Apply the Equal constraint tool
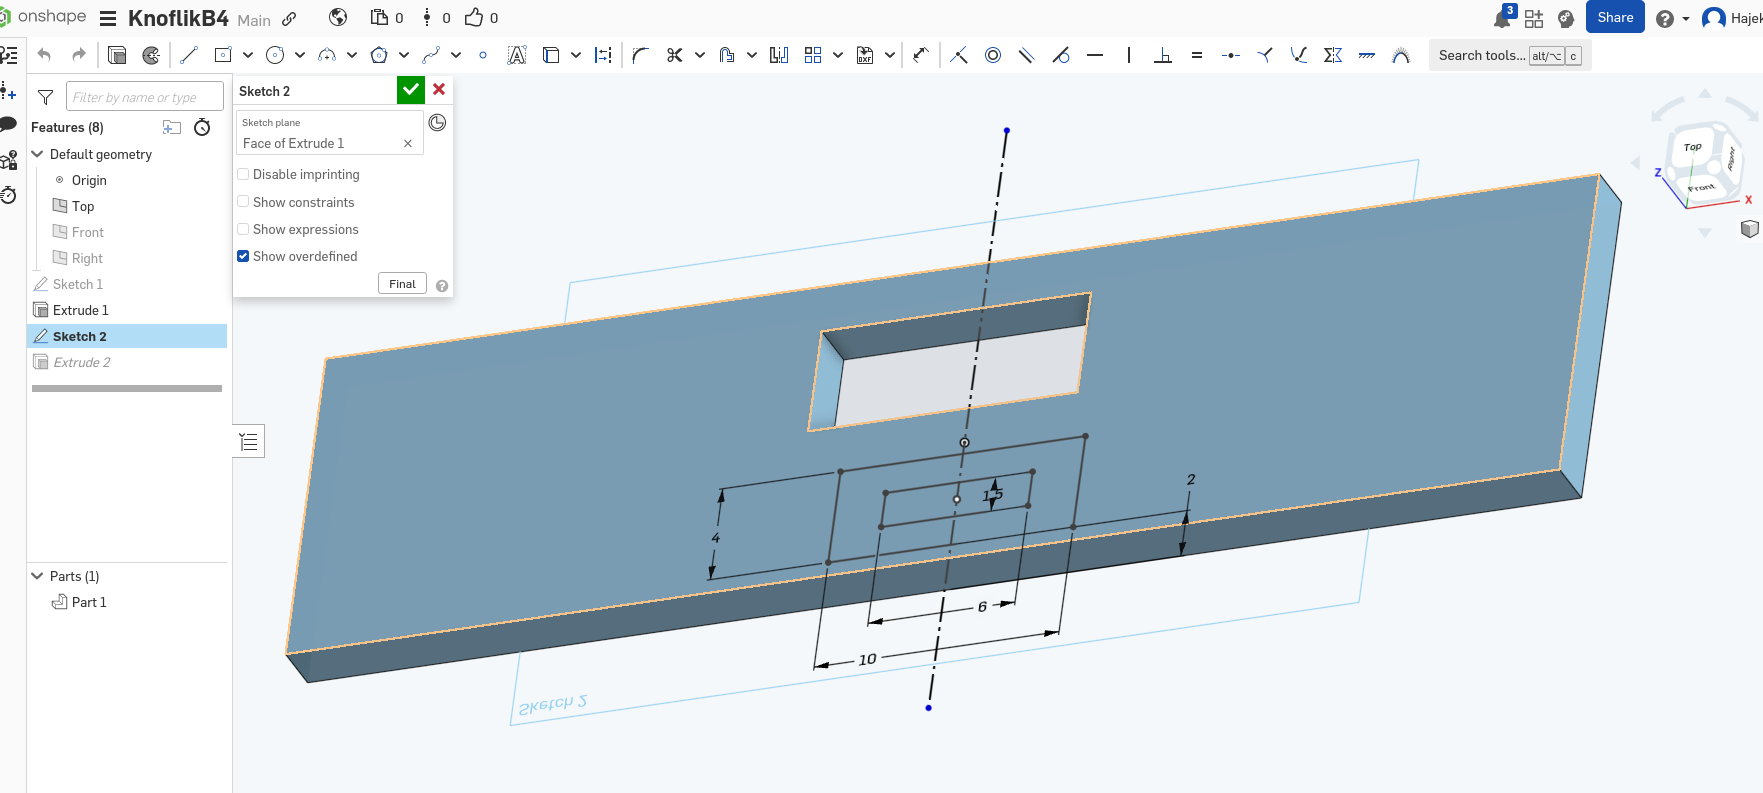 coord(1197,55)
